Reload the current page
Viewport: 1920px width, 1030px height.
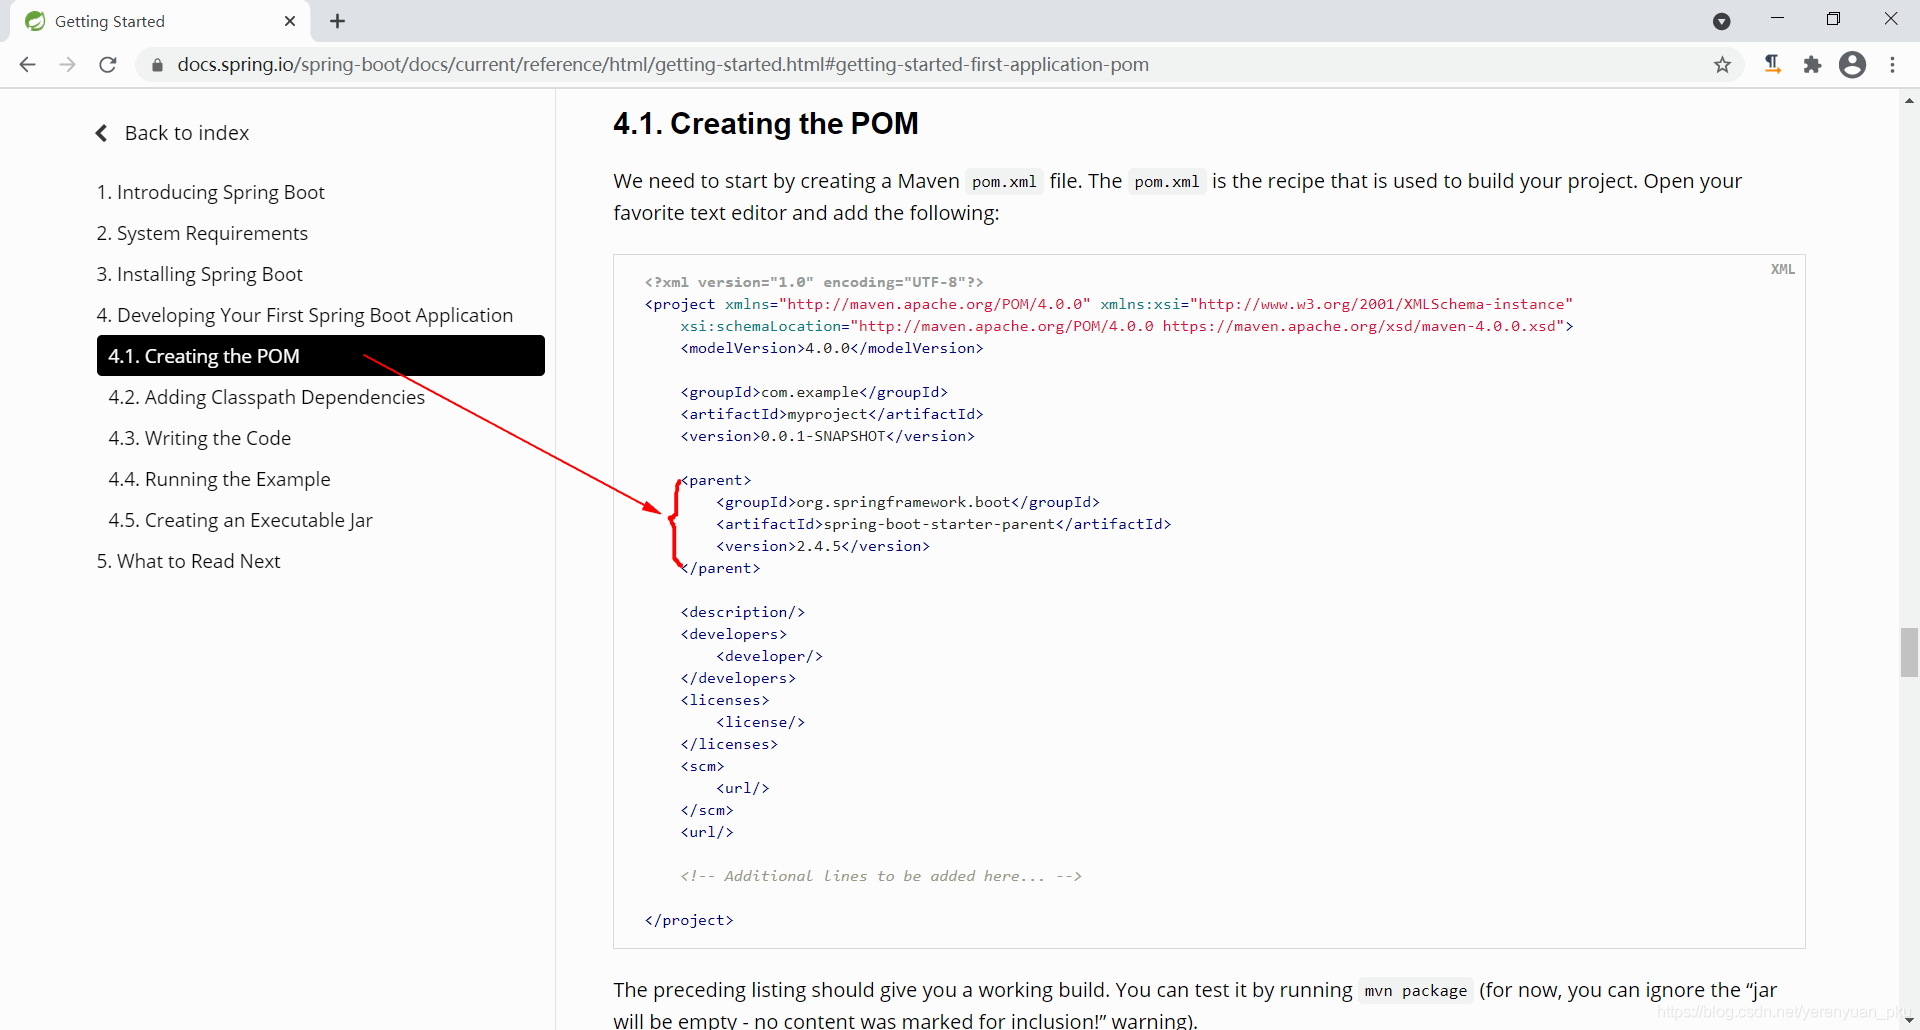click(x=108, y=65)
